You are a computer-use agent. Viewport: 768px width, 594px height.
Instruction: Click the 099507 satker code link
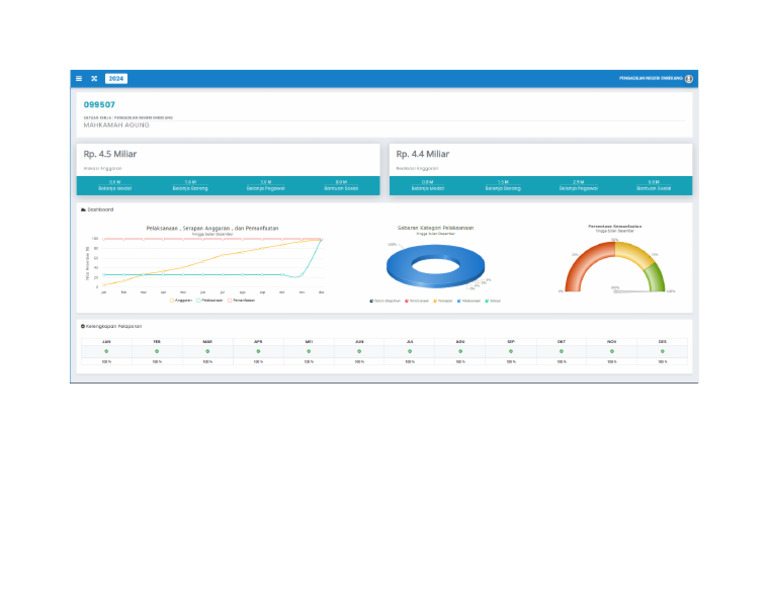point(99,104)
